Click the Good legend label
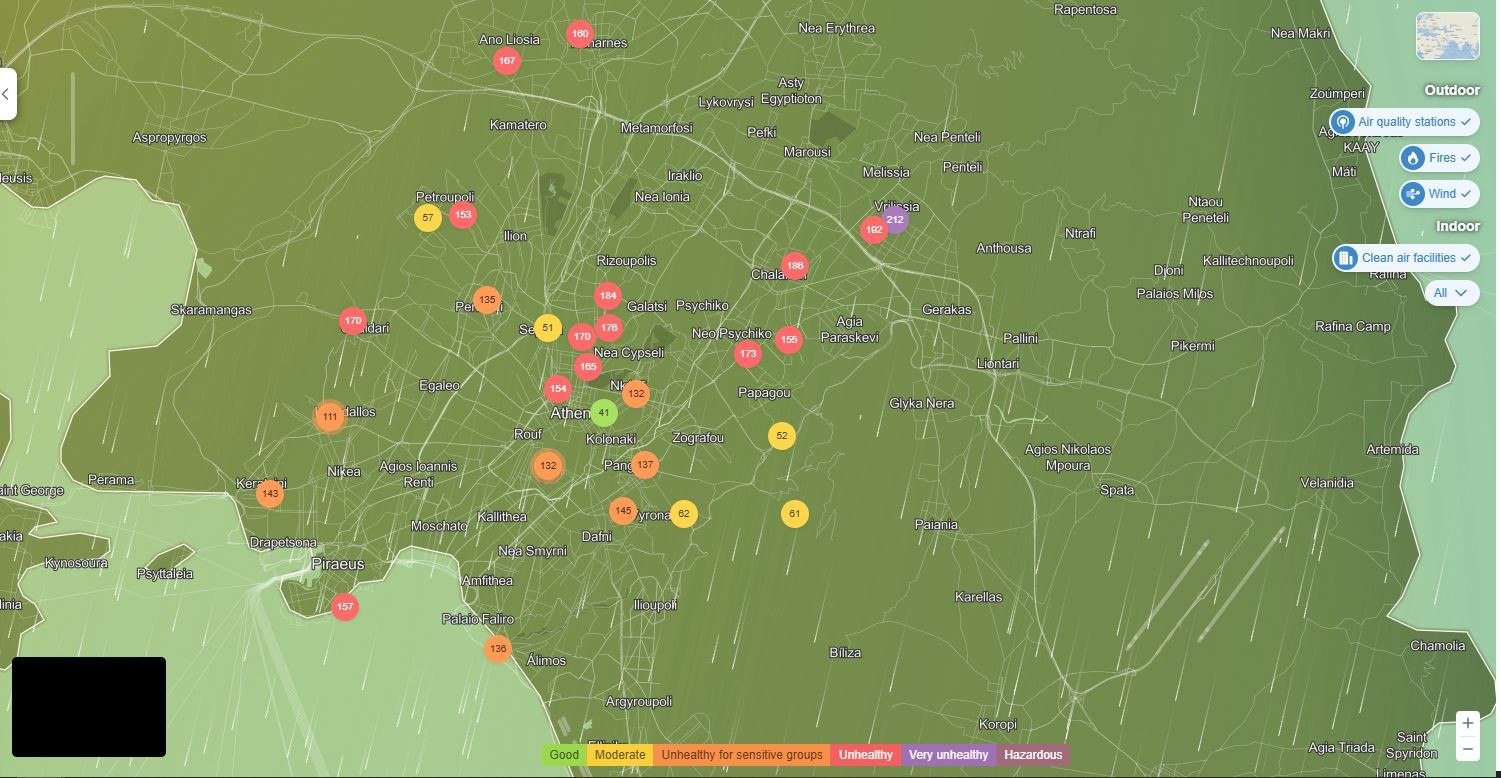 tap(564, 755)
